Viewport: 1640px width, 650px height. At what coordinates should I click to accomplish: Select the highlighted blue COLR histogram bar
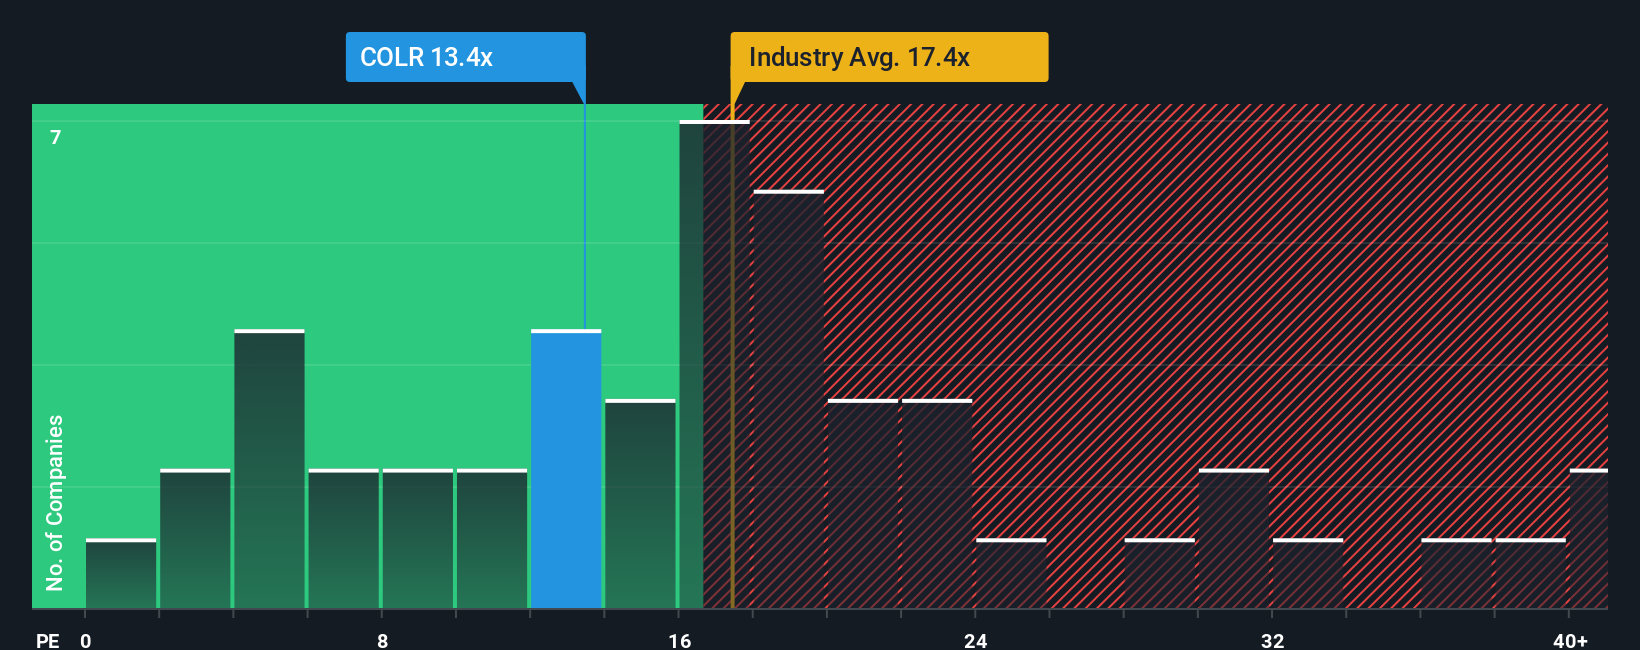566,469
